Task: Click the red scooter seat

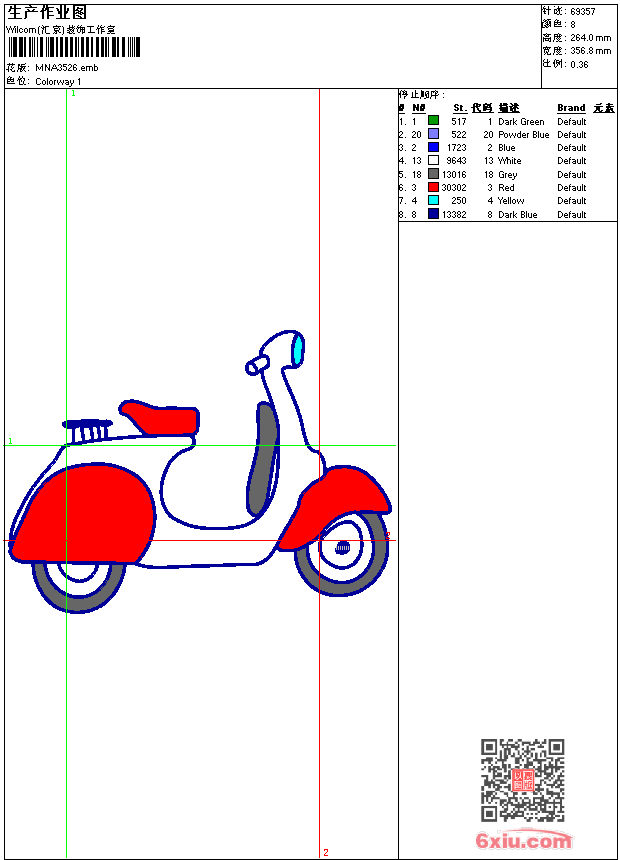Action: tap(160, 418)
